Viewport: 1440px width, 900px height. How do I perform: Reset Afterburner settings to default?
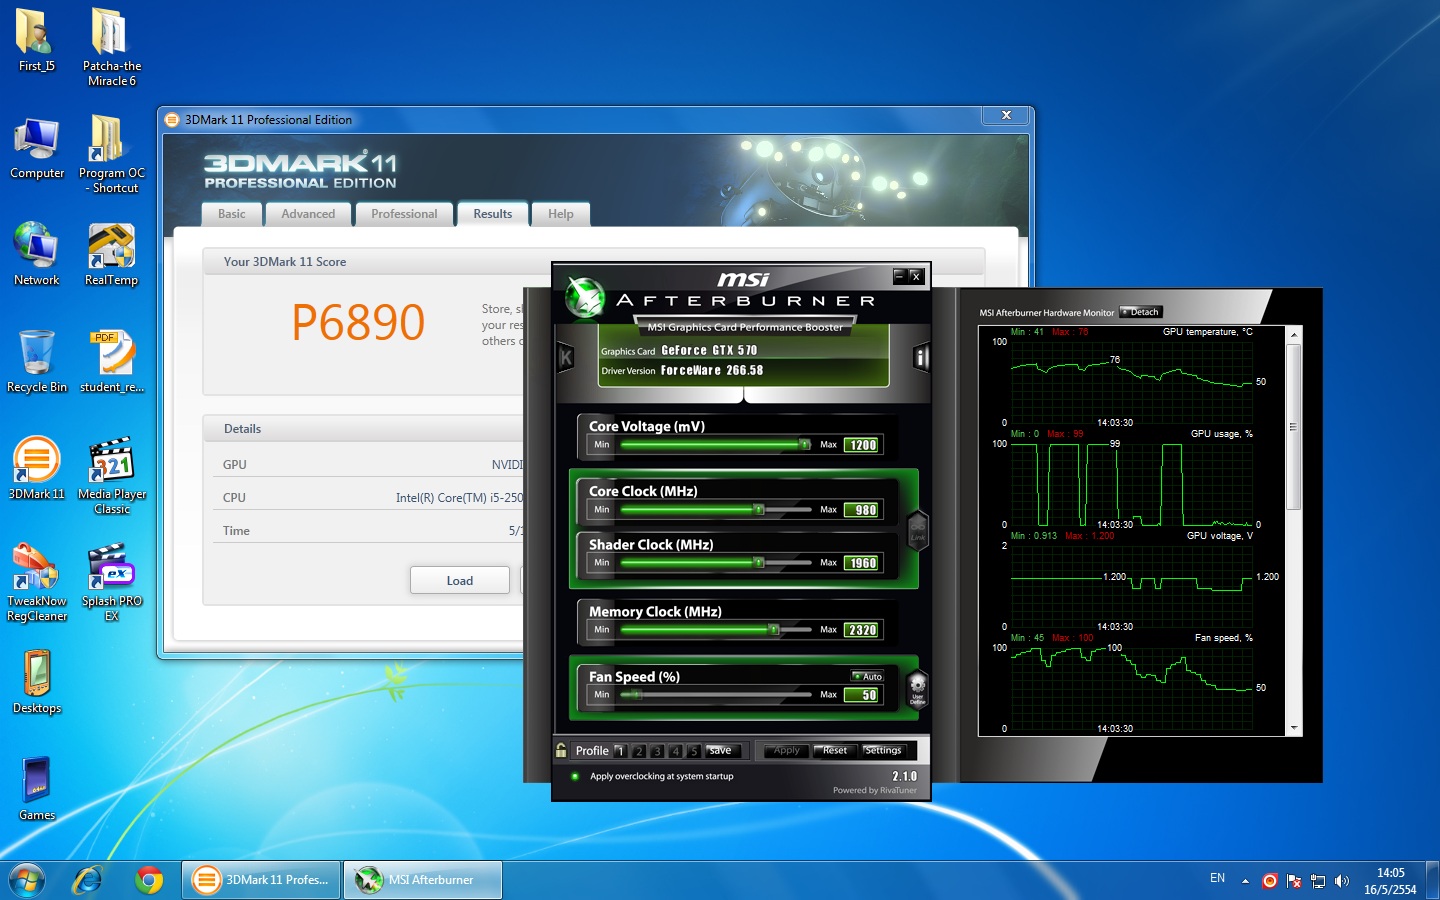(x=835, y=750)
